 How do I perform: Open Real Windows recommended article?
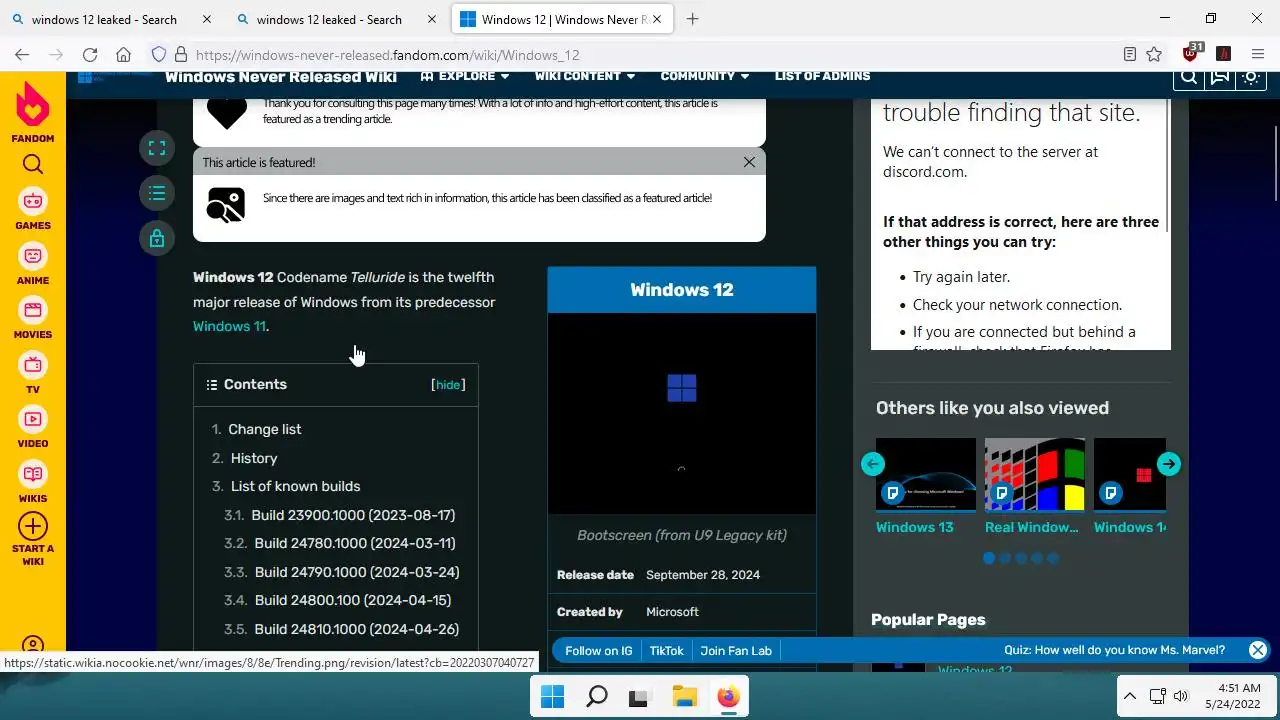[1034, 487]
